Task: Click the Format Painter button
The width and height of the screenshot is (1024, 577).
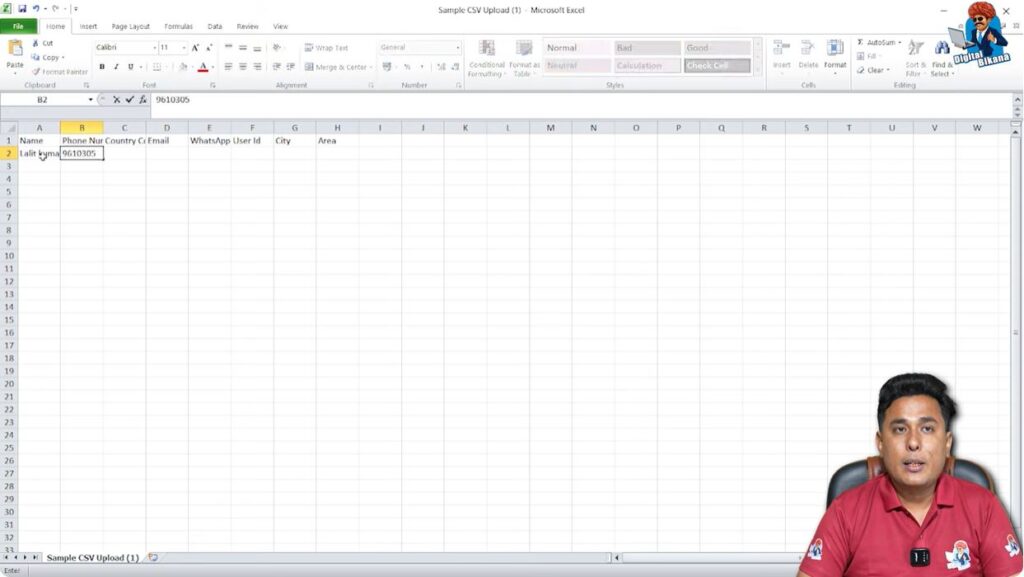Action: point(59,72)
